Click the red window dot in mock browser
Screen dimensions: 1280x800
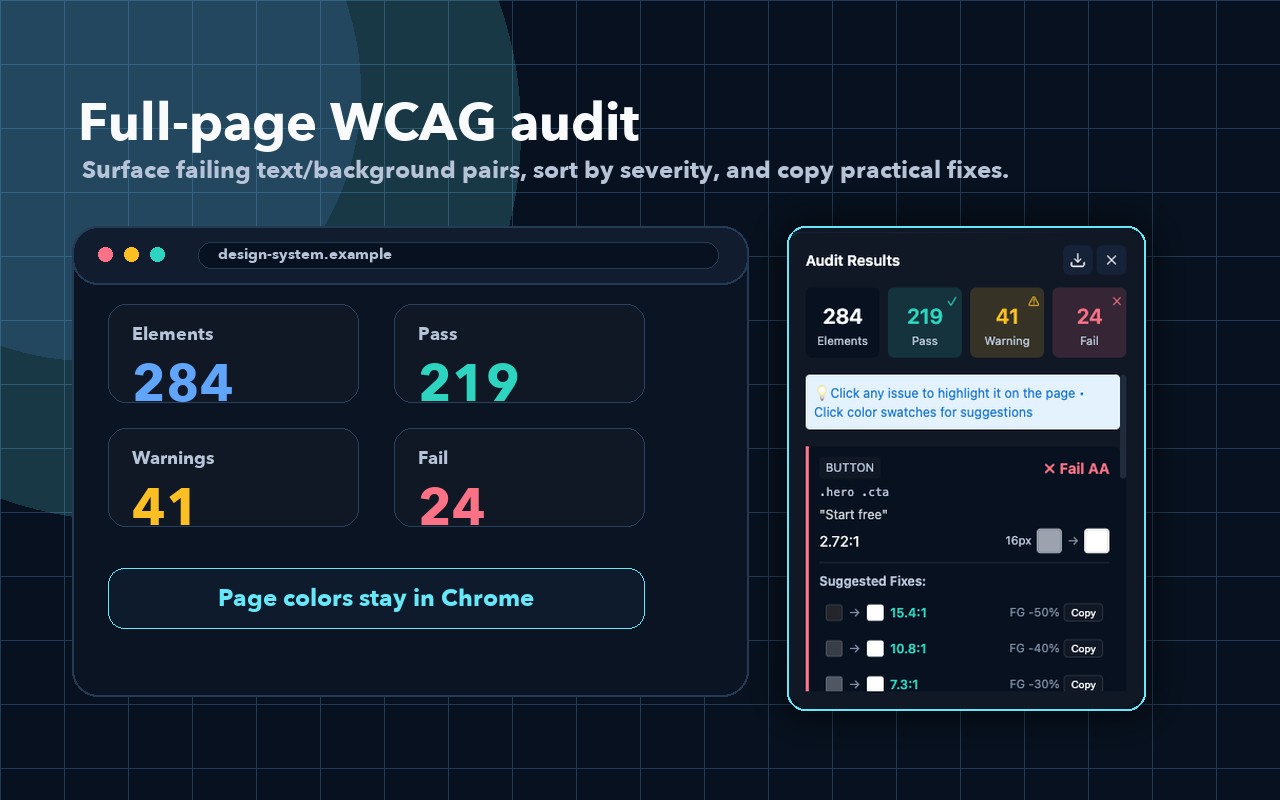pyautogui.click(x=105, y=254)
